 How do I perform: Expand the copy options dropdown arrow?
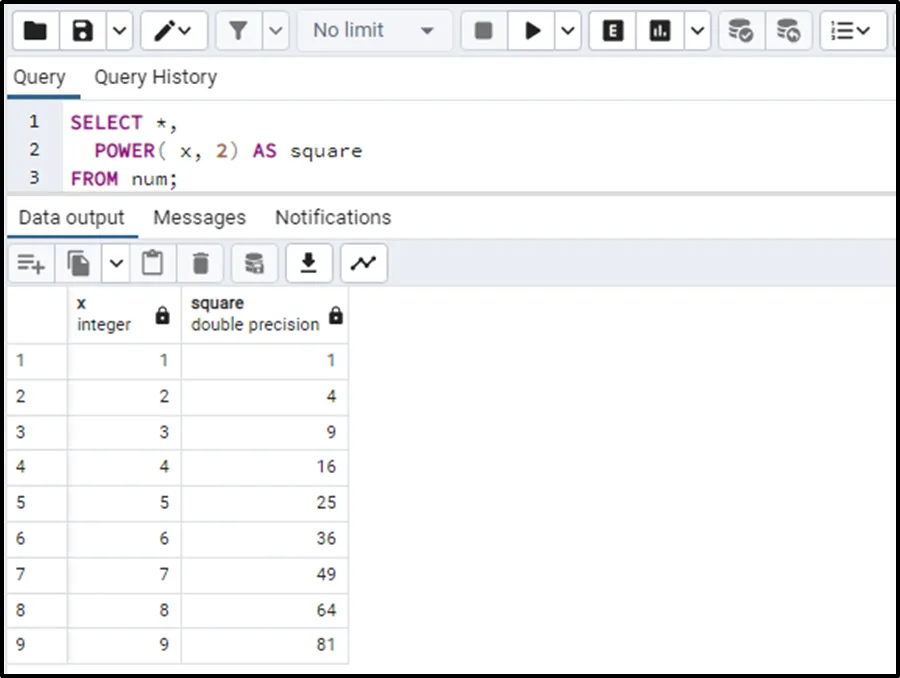117,263
